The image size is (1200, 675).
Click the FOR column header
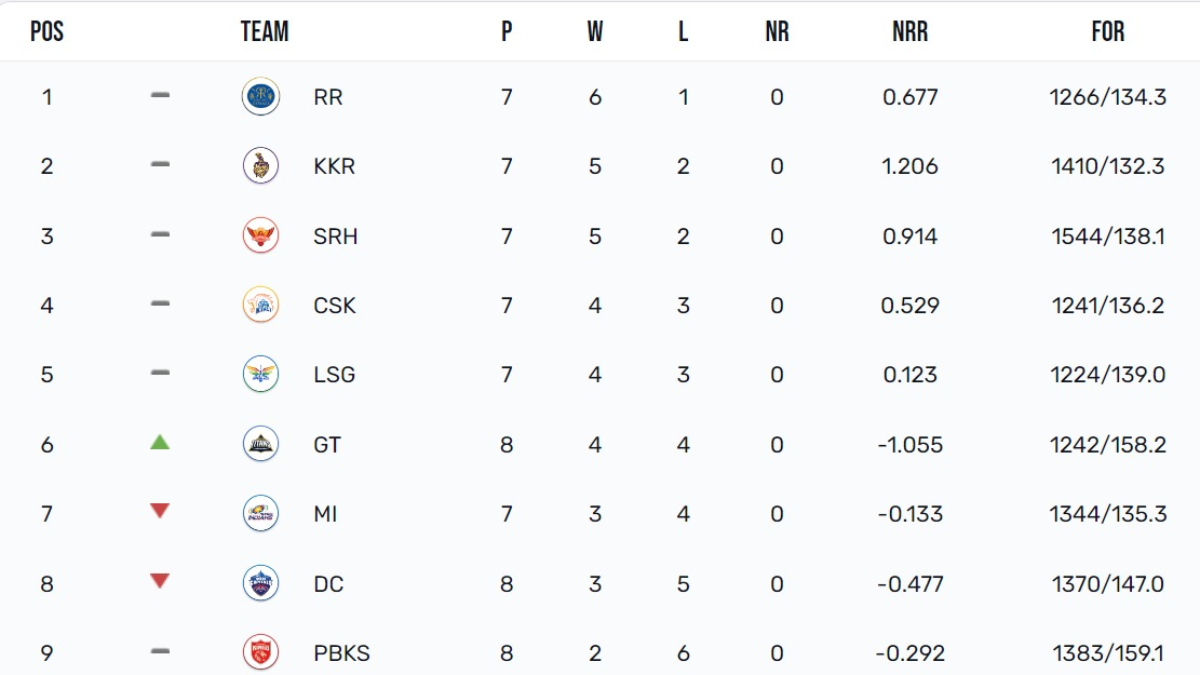tap(1107, 32)
